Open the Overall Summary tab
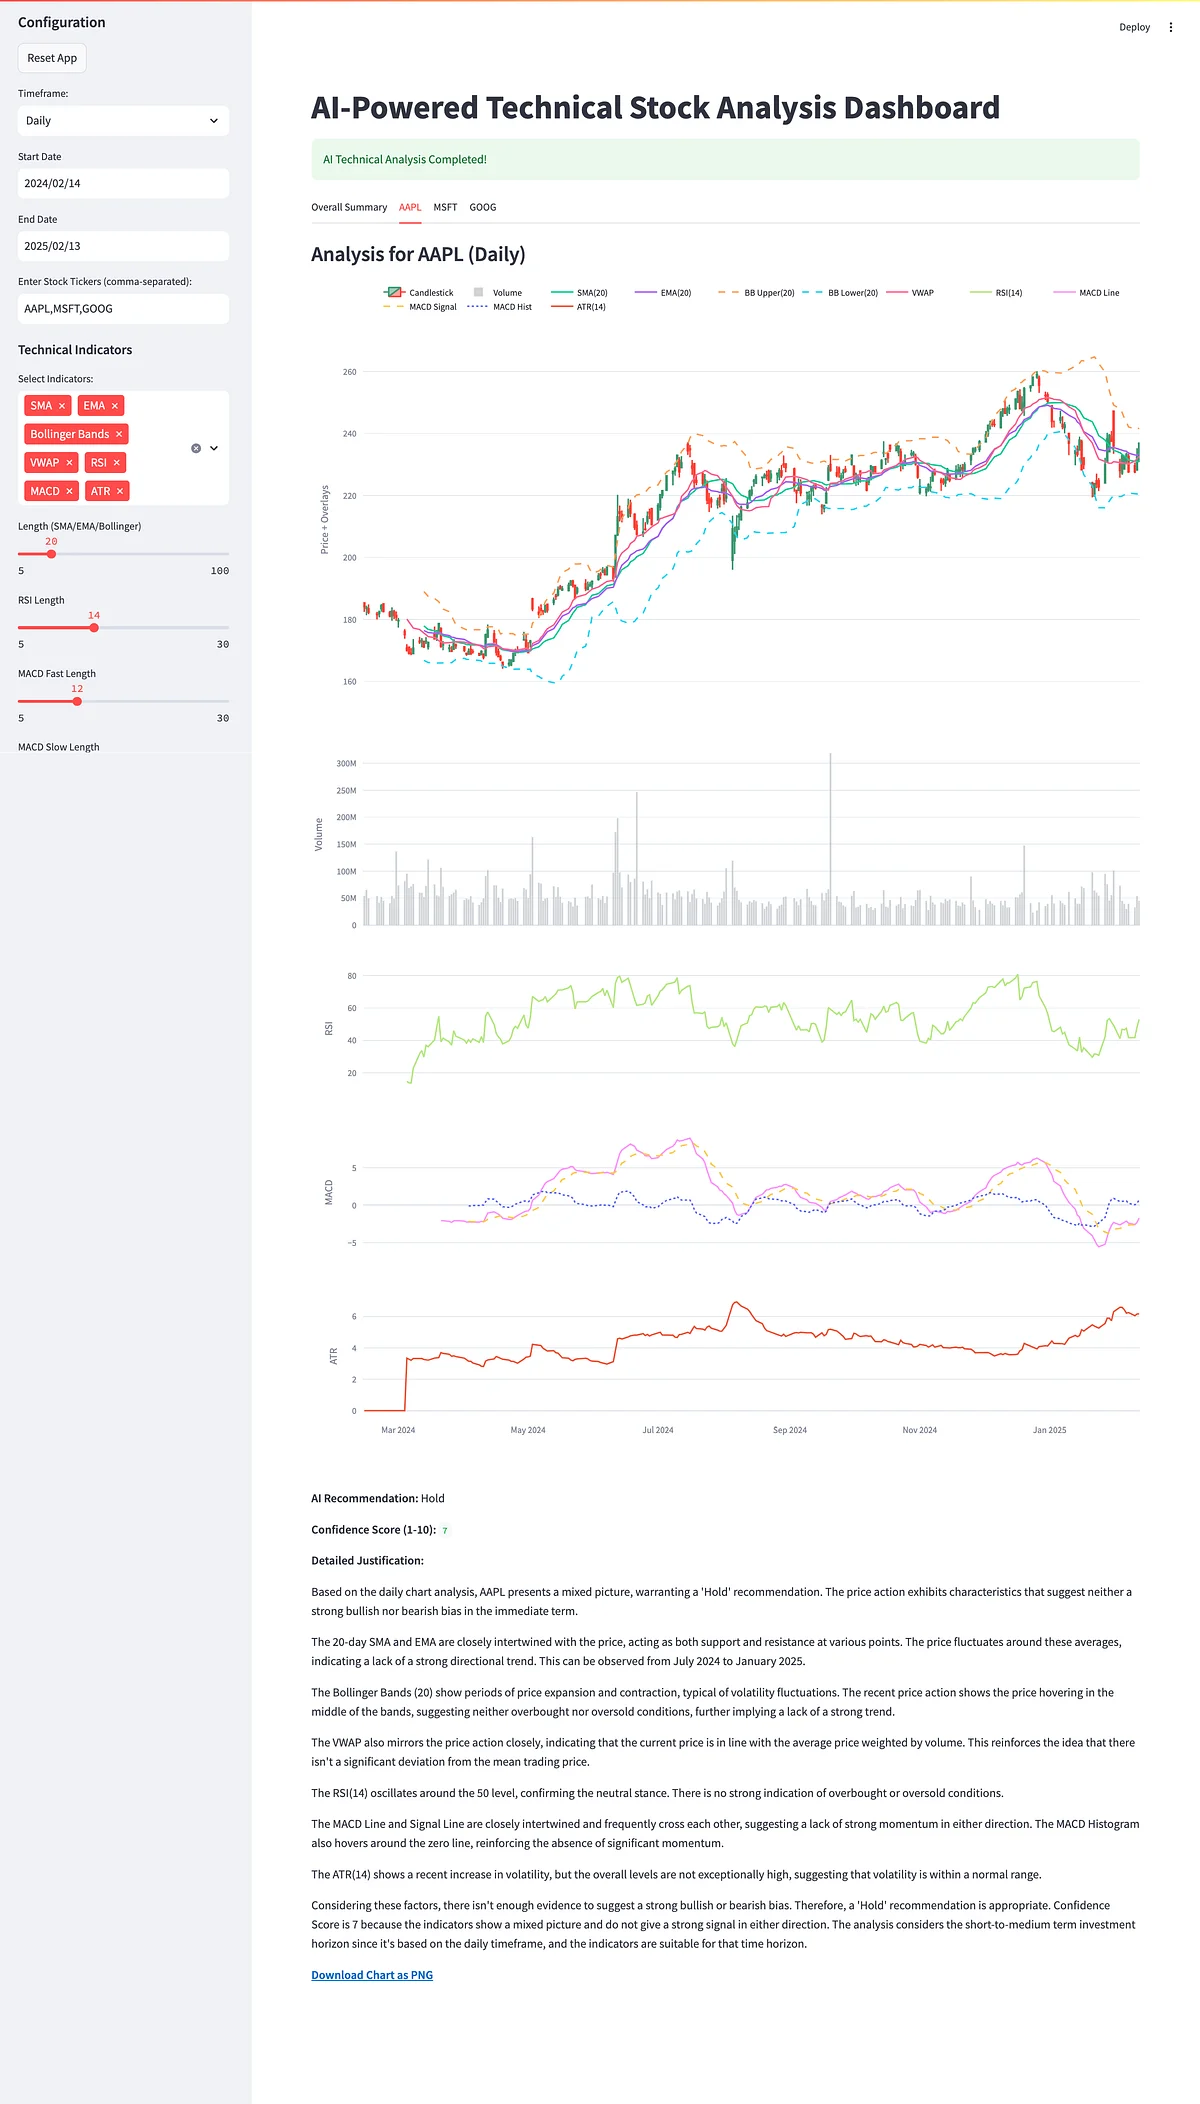The image size is (1200, 2104). (x=349, y=208)
